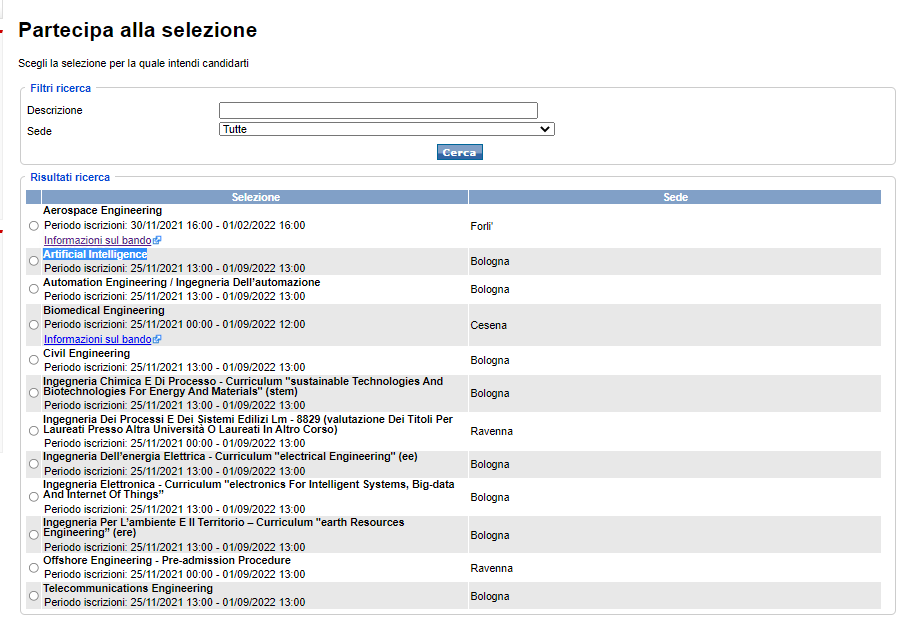908x617 pixels.
Task: Click the Sede column header
Action: tap(675, 197)
